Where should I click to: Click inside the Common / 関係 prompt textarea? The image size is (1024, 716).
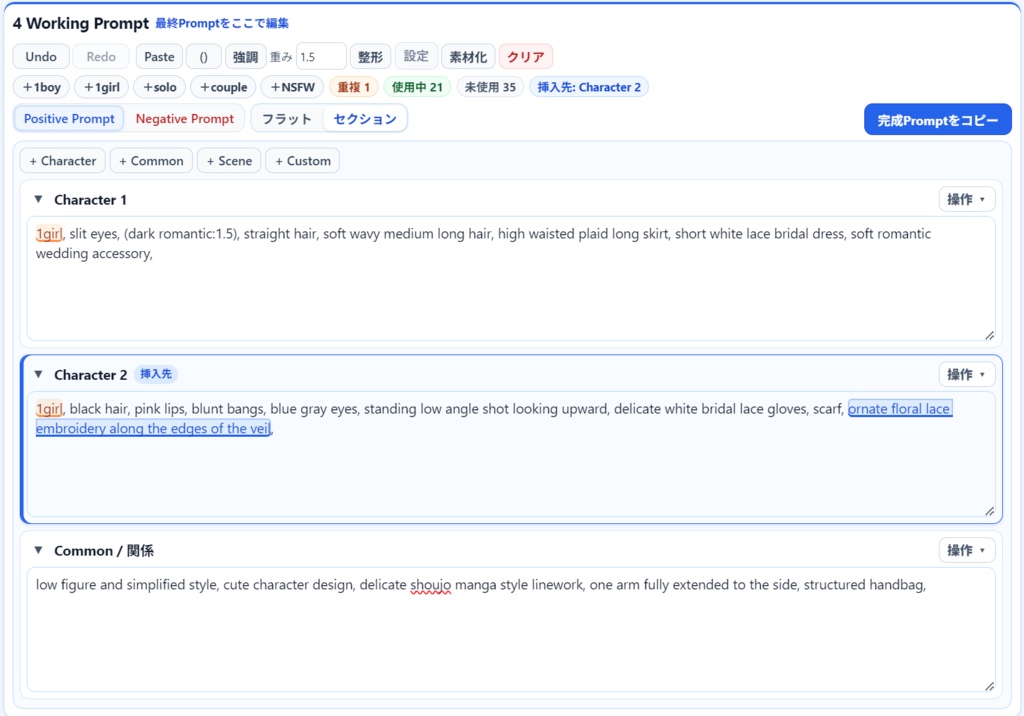(x=511, y=629)
